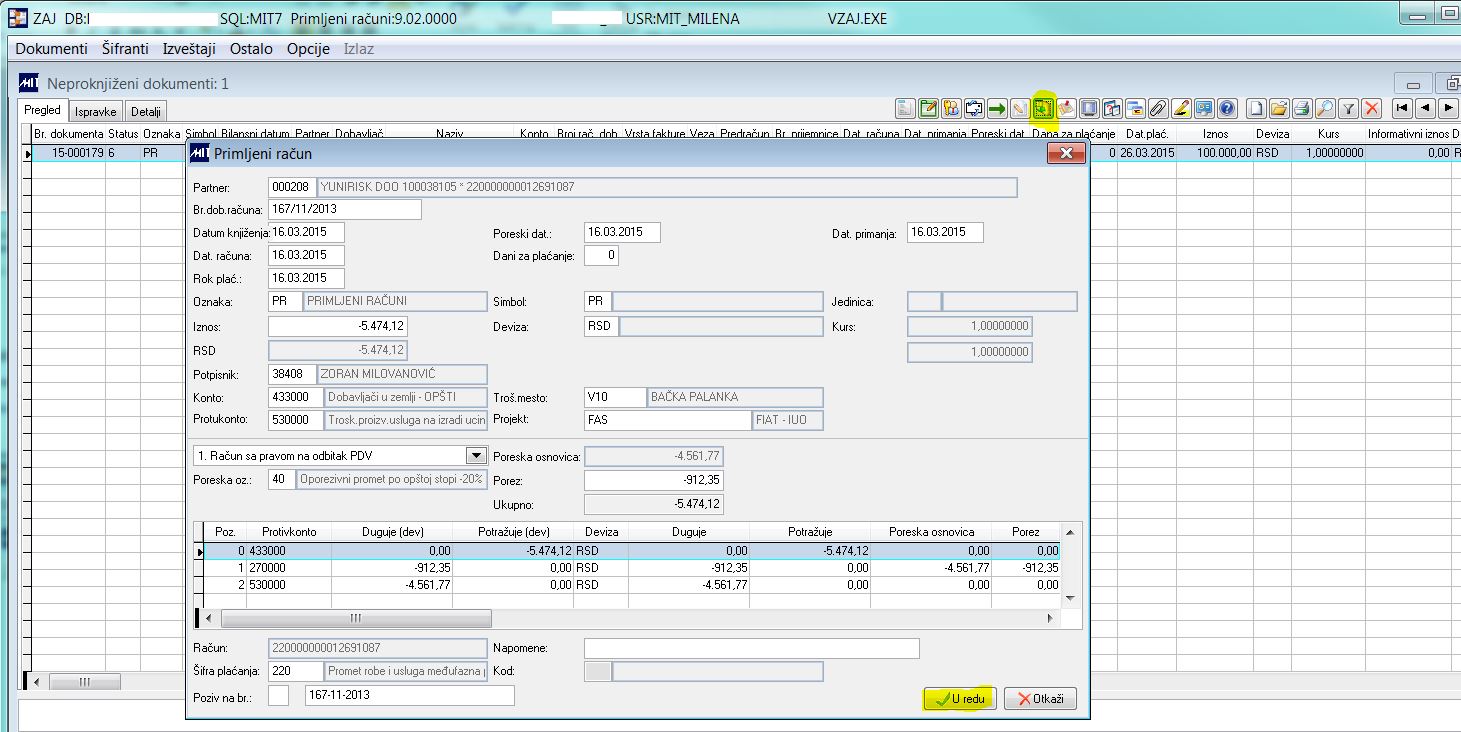This screenshot has height=732, width=1461.
Task: Expand the 'Račun sa pravom na odbitak PDV' dropdown
Action: click(x=476, y=456)
